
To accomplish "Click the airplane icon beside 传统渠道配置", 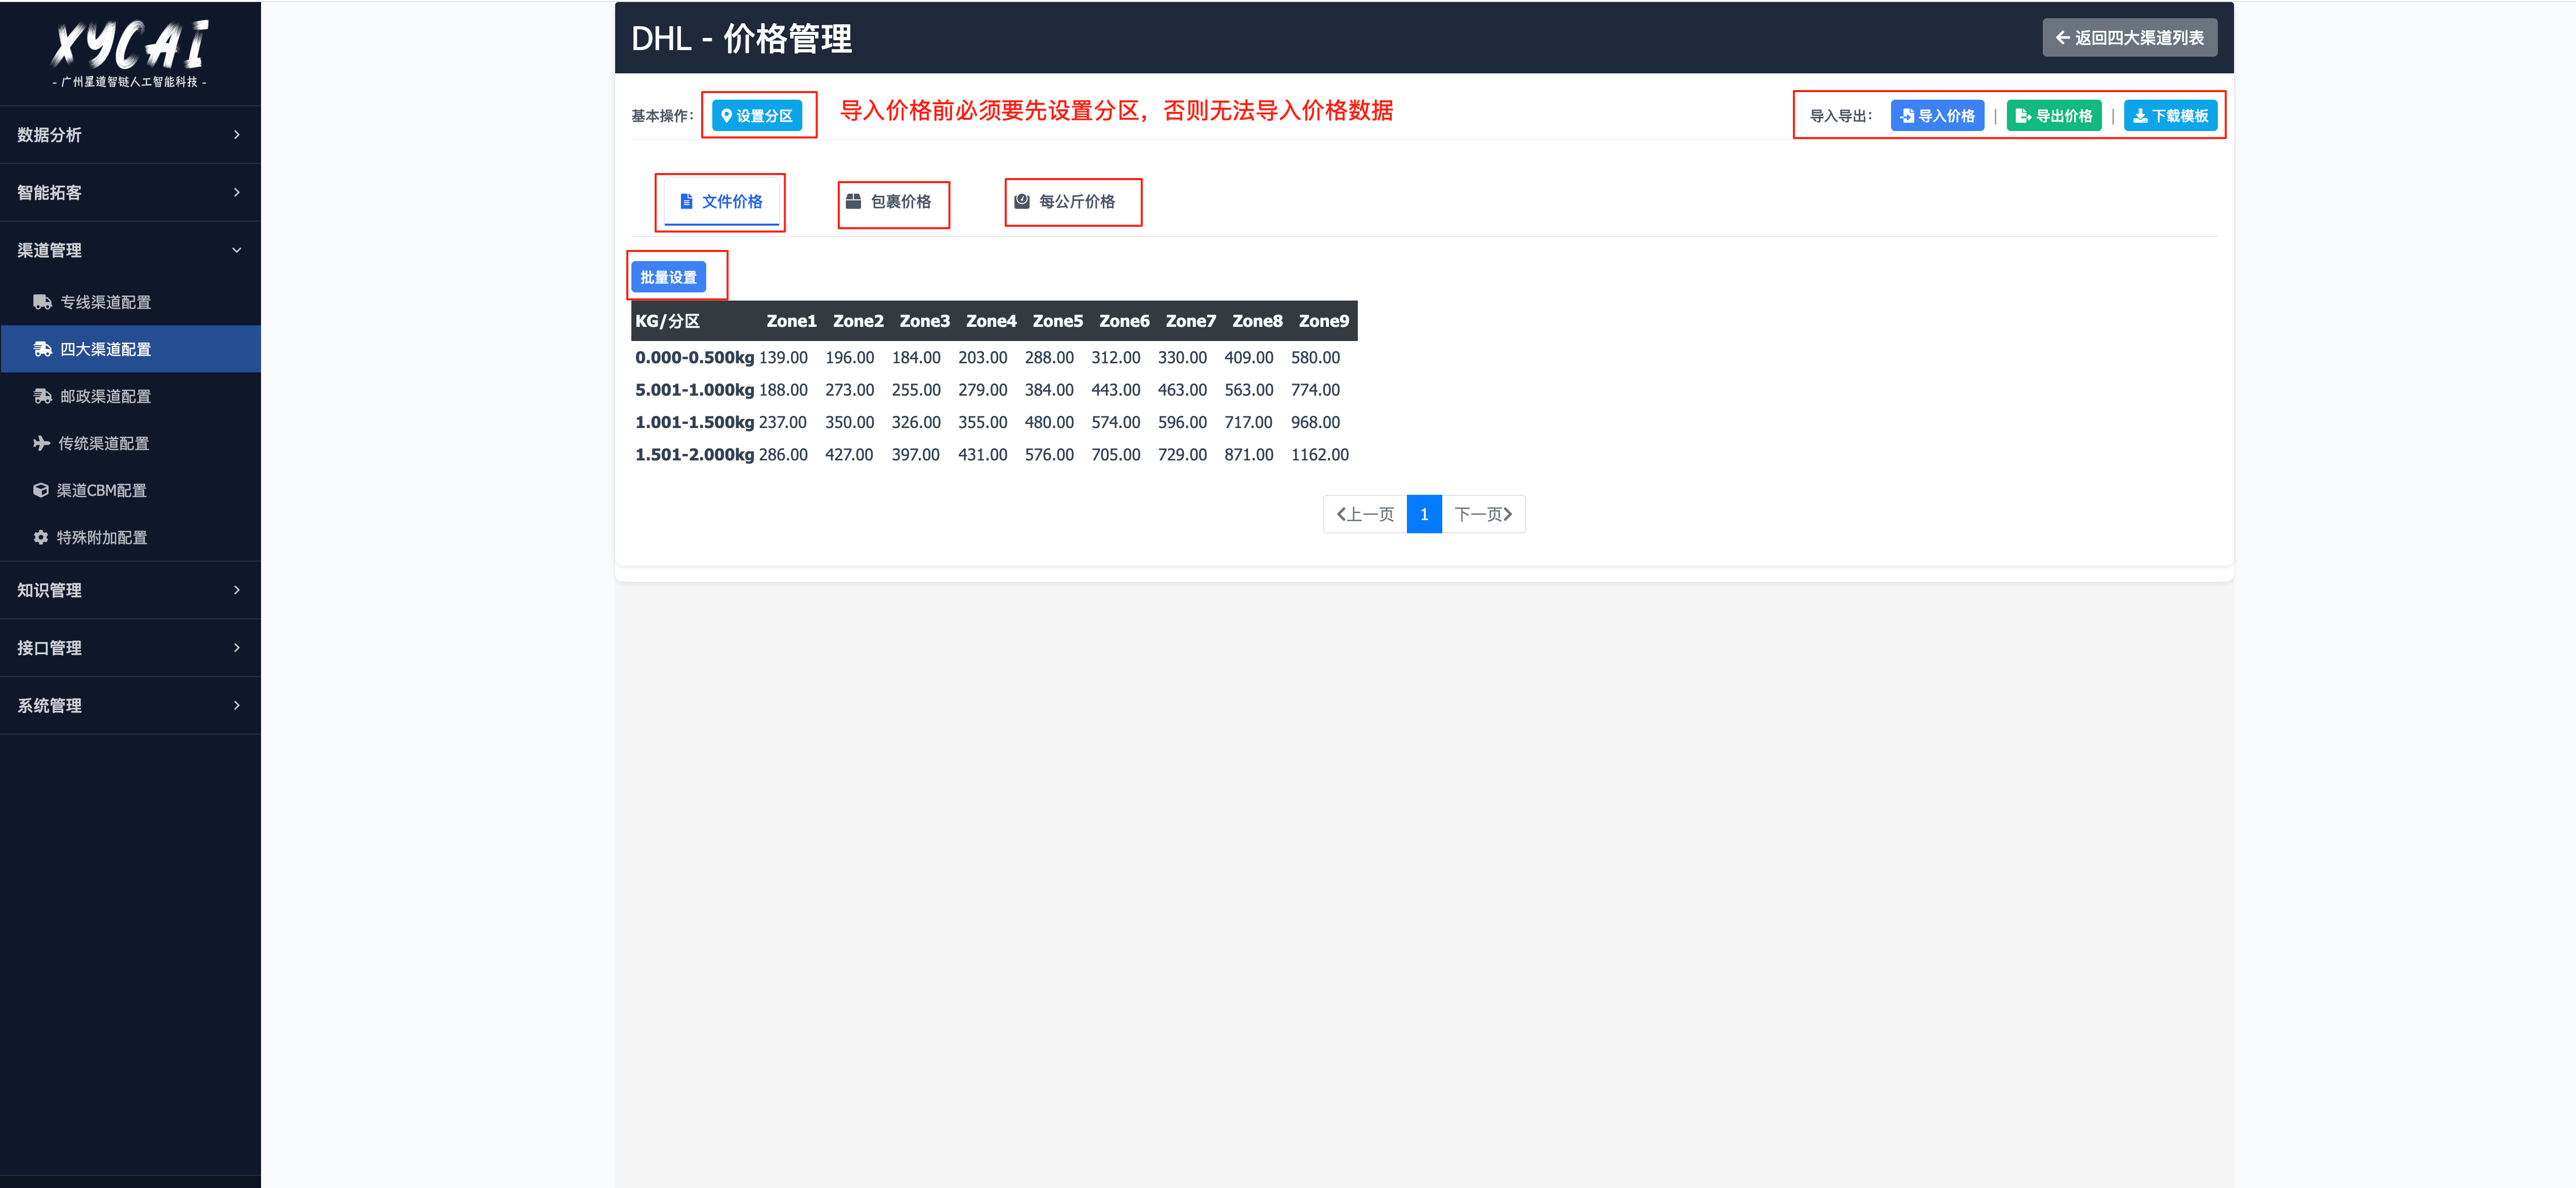I will 41,443.
